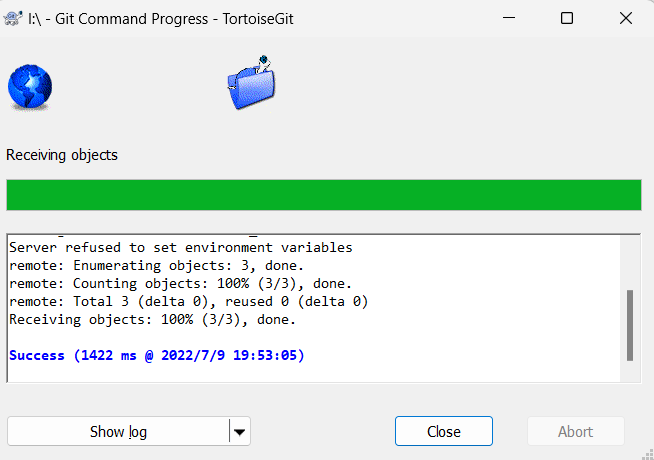
Task: Click the "remote: Counting objects" log line
Action: point(180,283)
